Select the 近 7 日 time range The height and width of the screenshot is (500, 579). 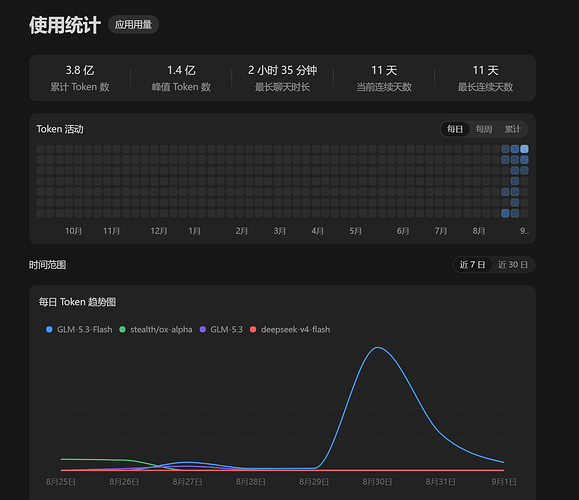pos(472,265)
